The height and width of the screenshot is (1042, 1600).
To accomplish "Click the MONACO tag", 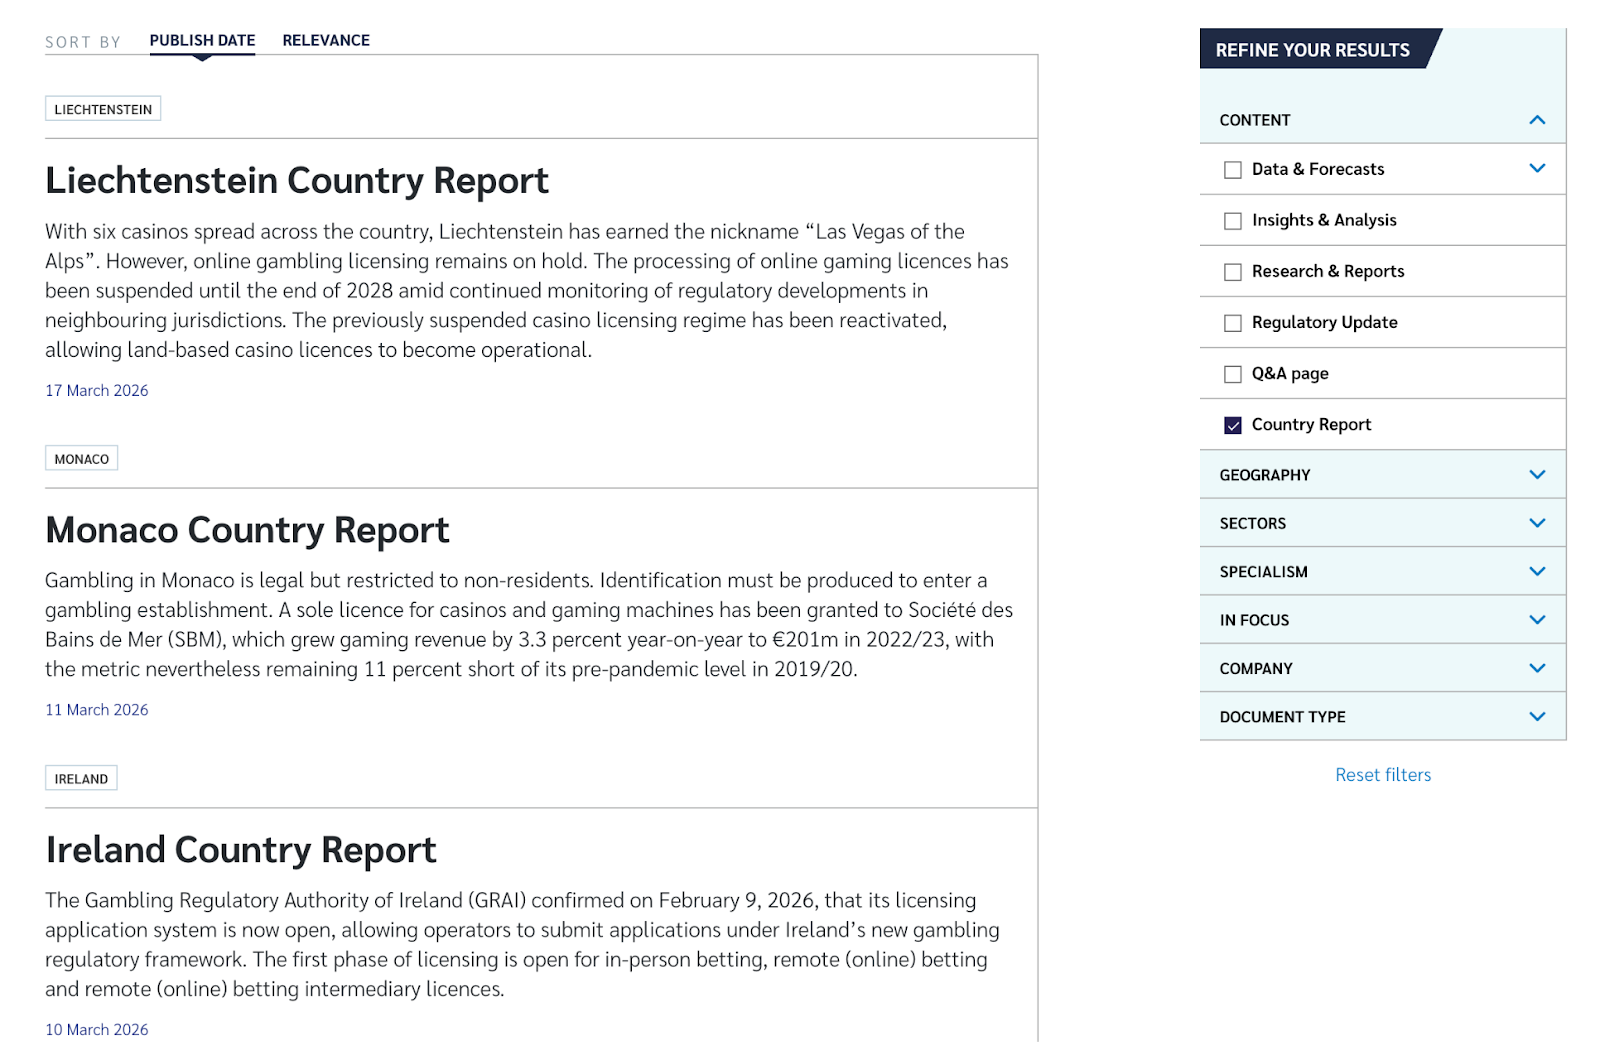I will click(x=81, y=459).
